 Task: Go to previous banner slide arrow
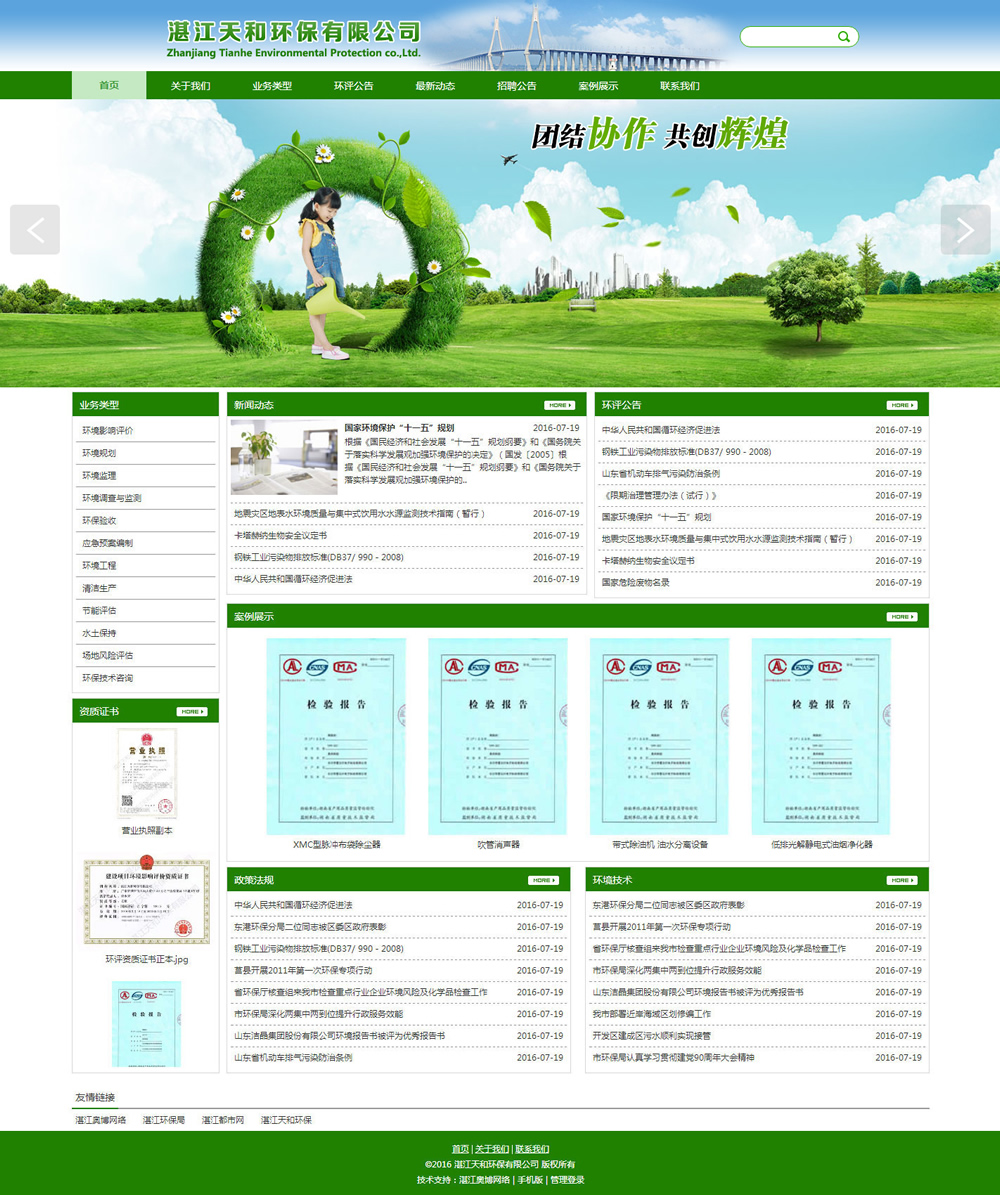35,230
